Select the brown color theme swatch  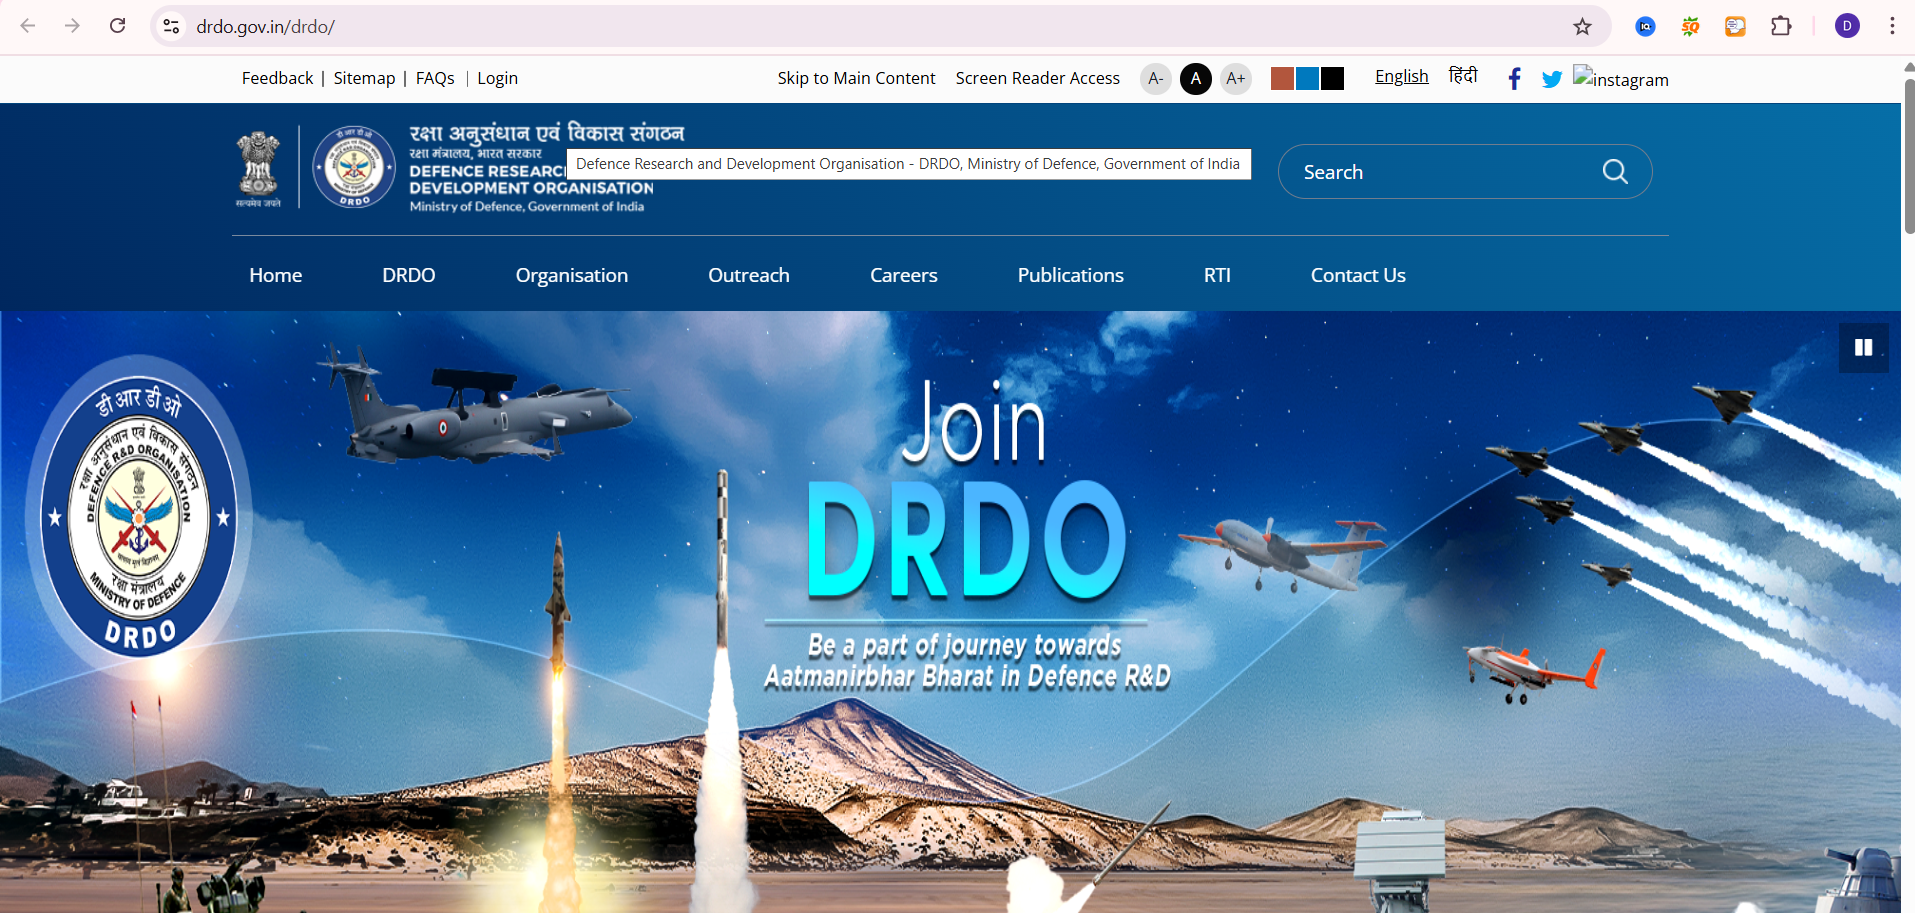(1282, 79)
